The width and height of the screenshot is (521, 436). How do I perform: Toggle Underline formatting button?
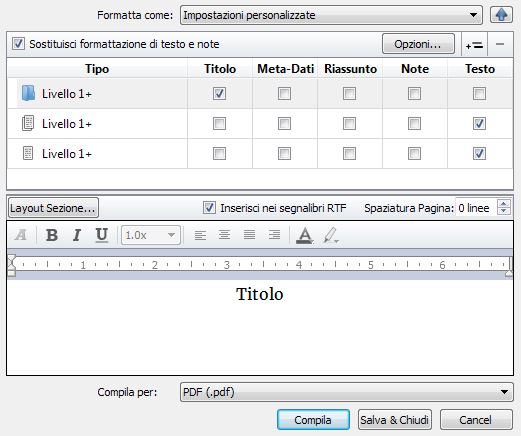tap(102, 235)
